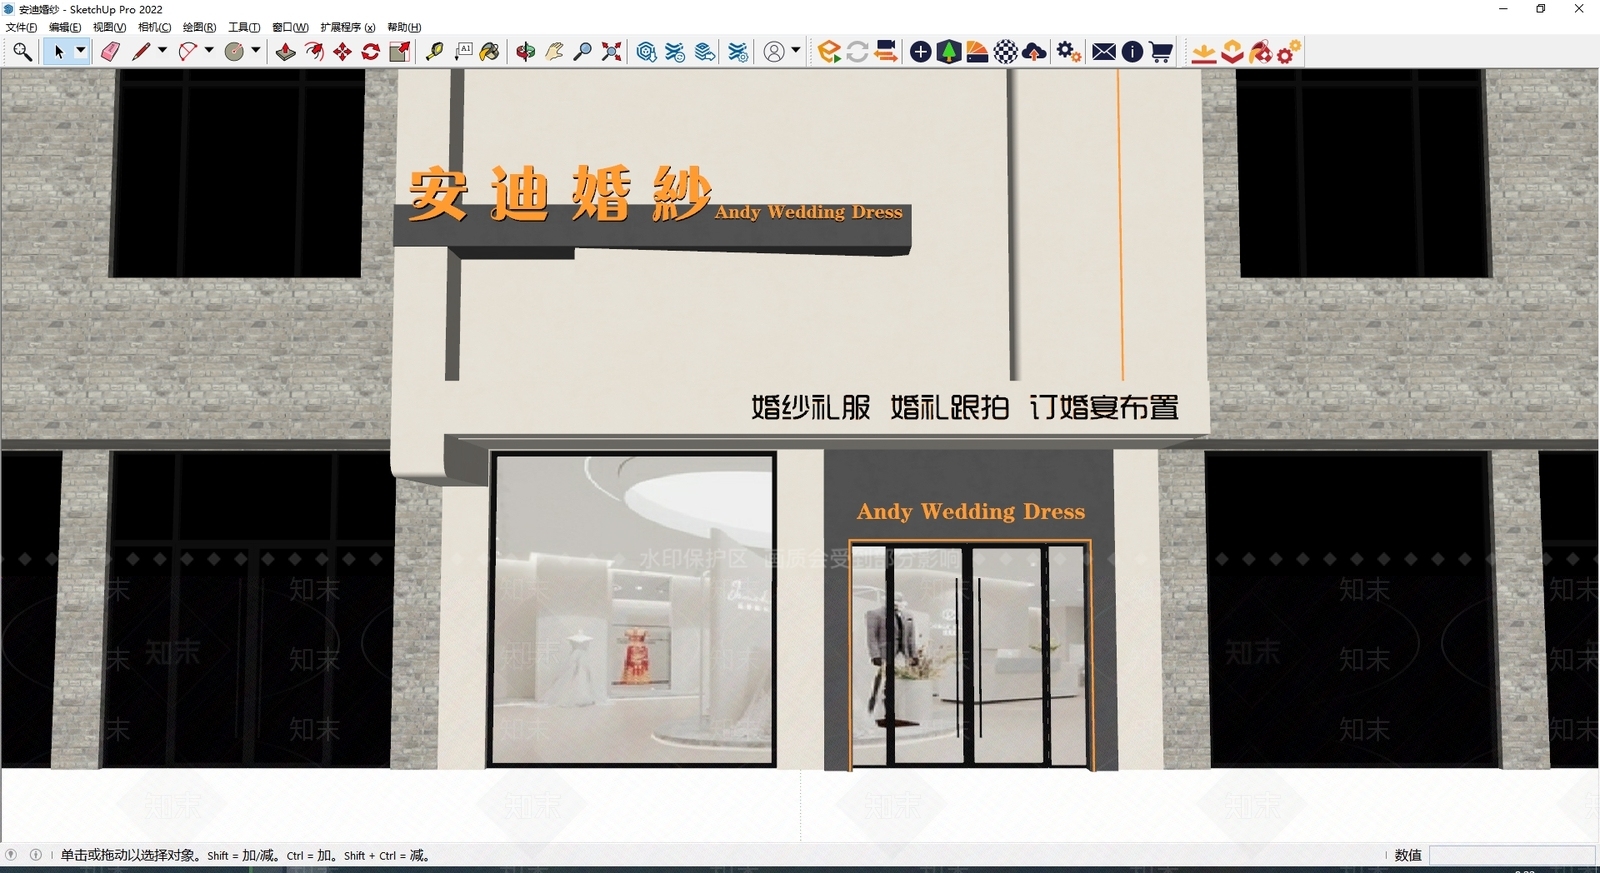Select the Arc drawing tool
This screenshot has width=1600, height=873.
click(x=187, y=52)
